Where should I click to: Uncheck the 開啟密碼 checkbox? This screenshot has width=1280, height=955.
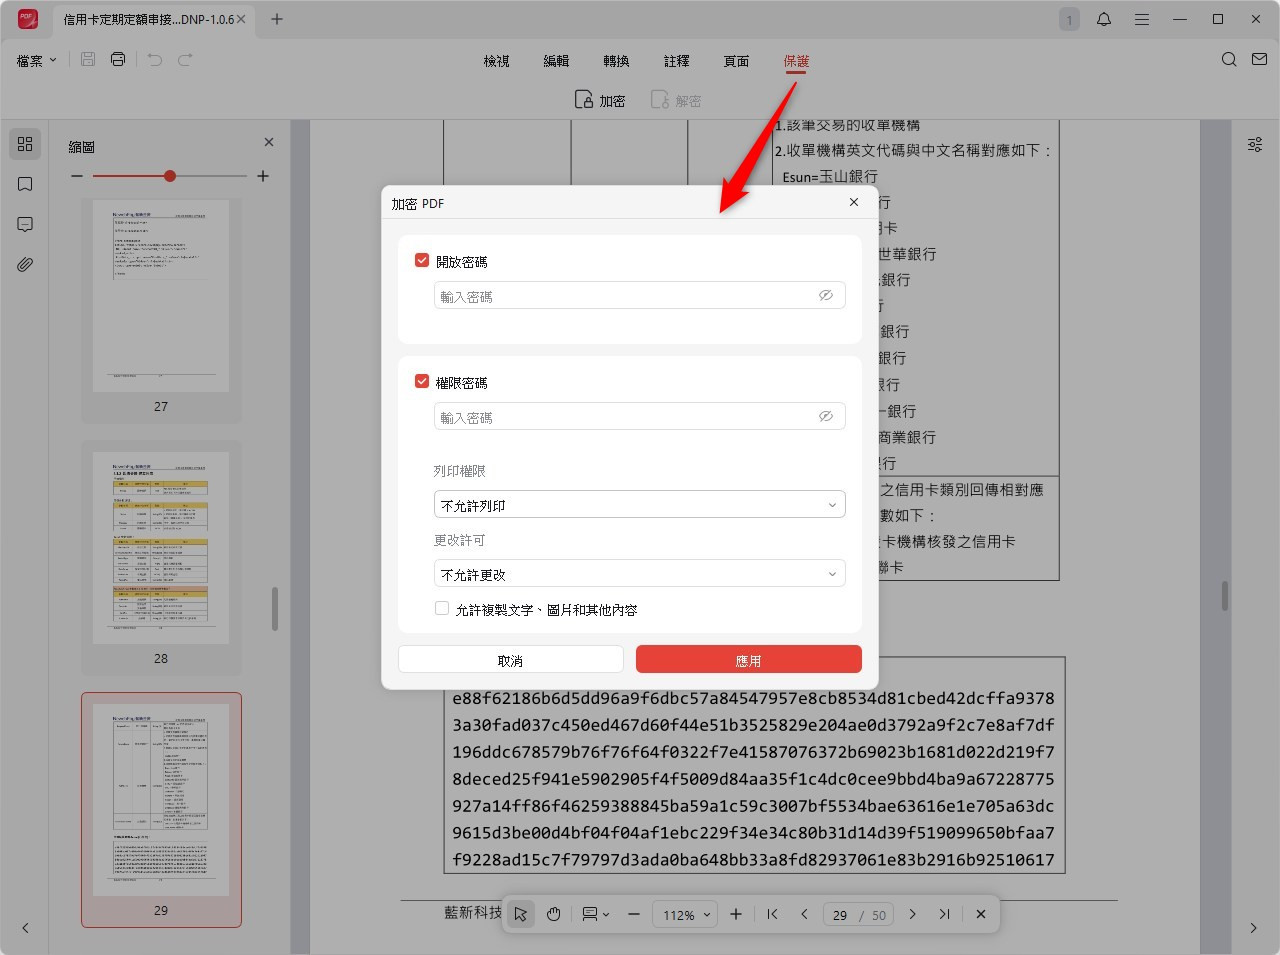point(422,260)
